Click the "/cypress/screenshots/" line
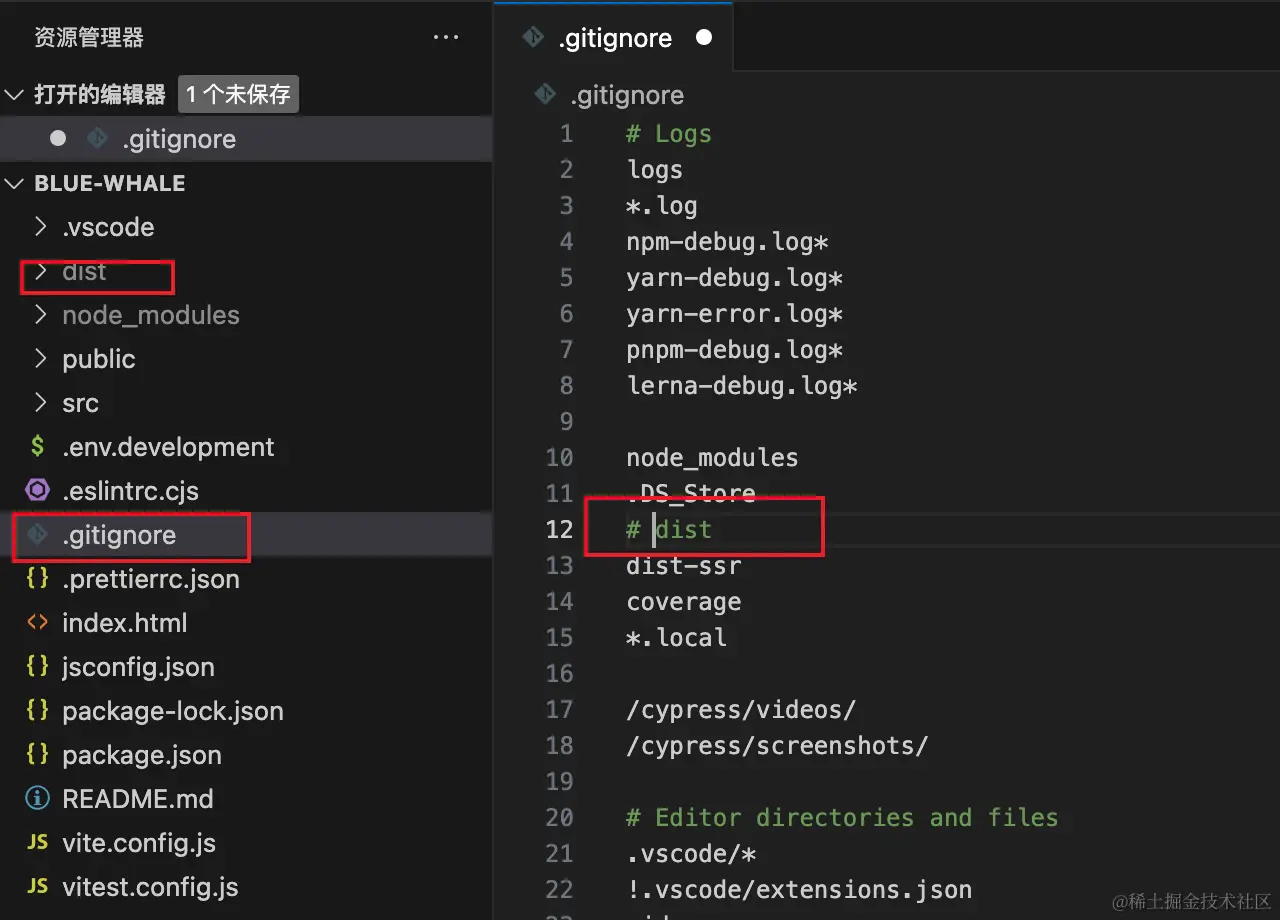The width and height of the screenshot is (1280, 920). pyautogui.click(x=778, y=746)
